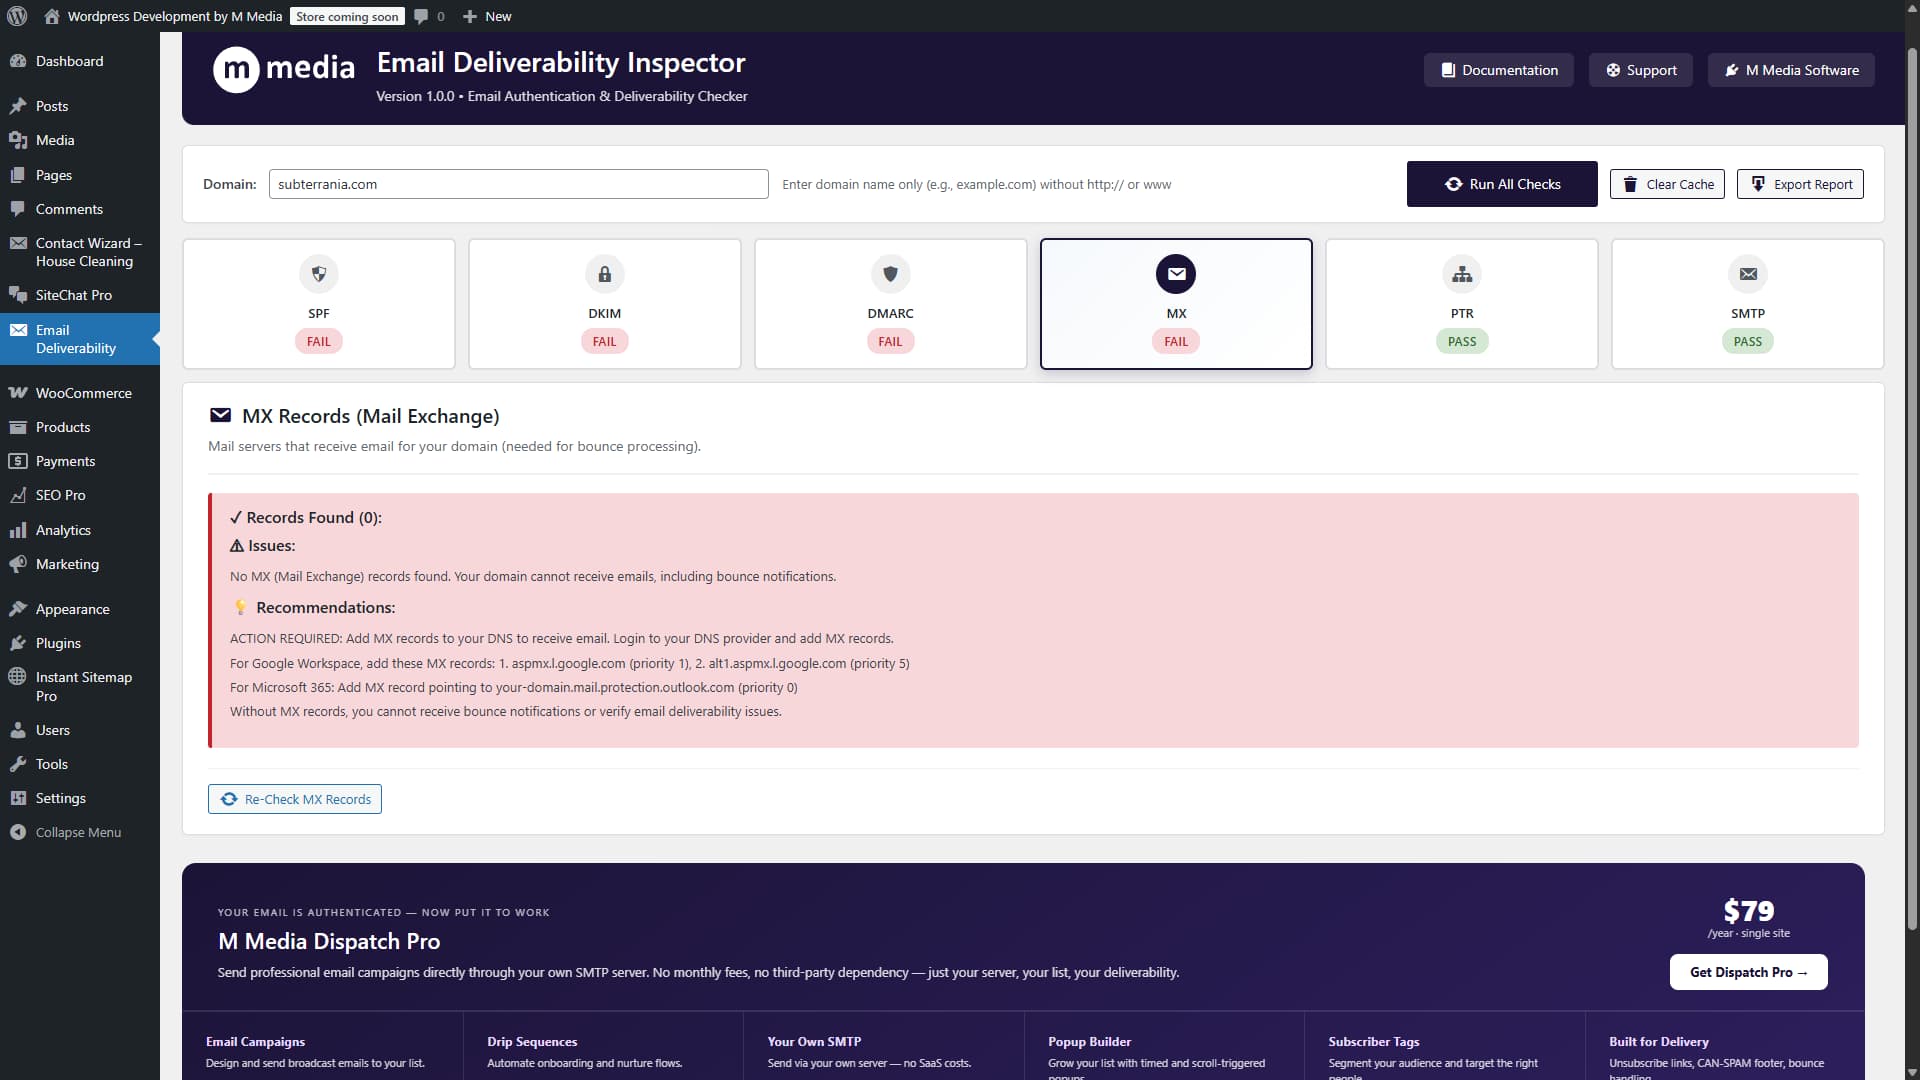The width and height of the screenshot is (1920, 1080).
Task: Click inside the Domain input field
Action: coord(518,184)
